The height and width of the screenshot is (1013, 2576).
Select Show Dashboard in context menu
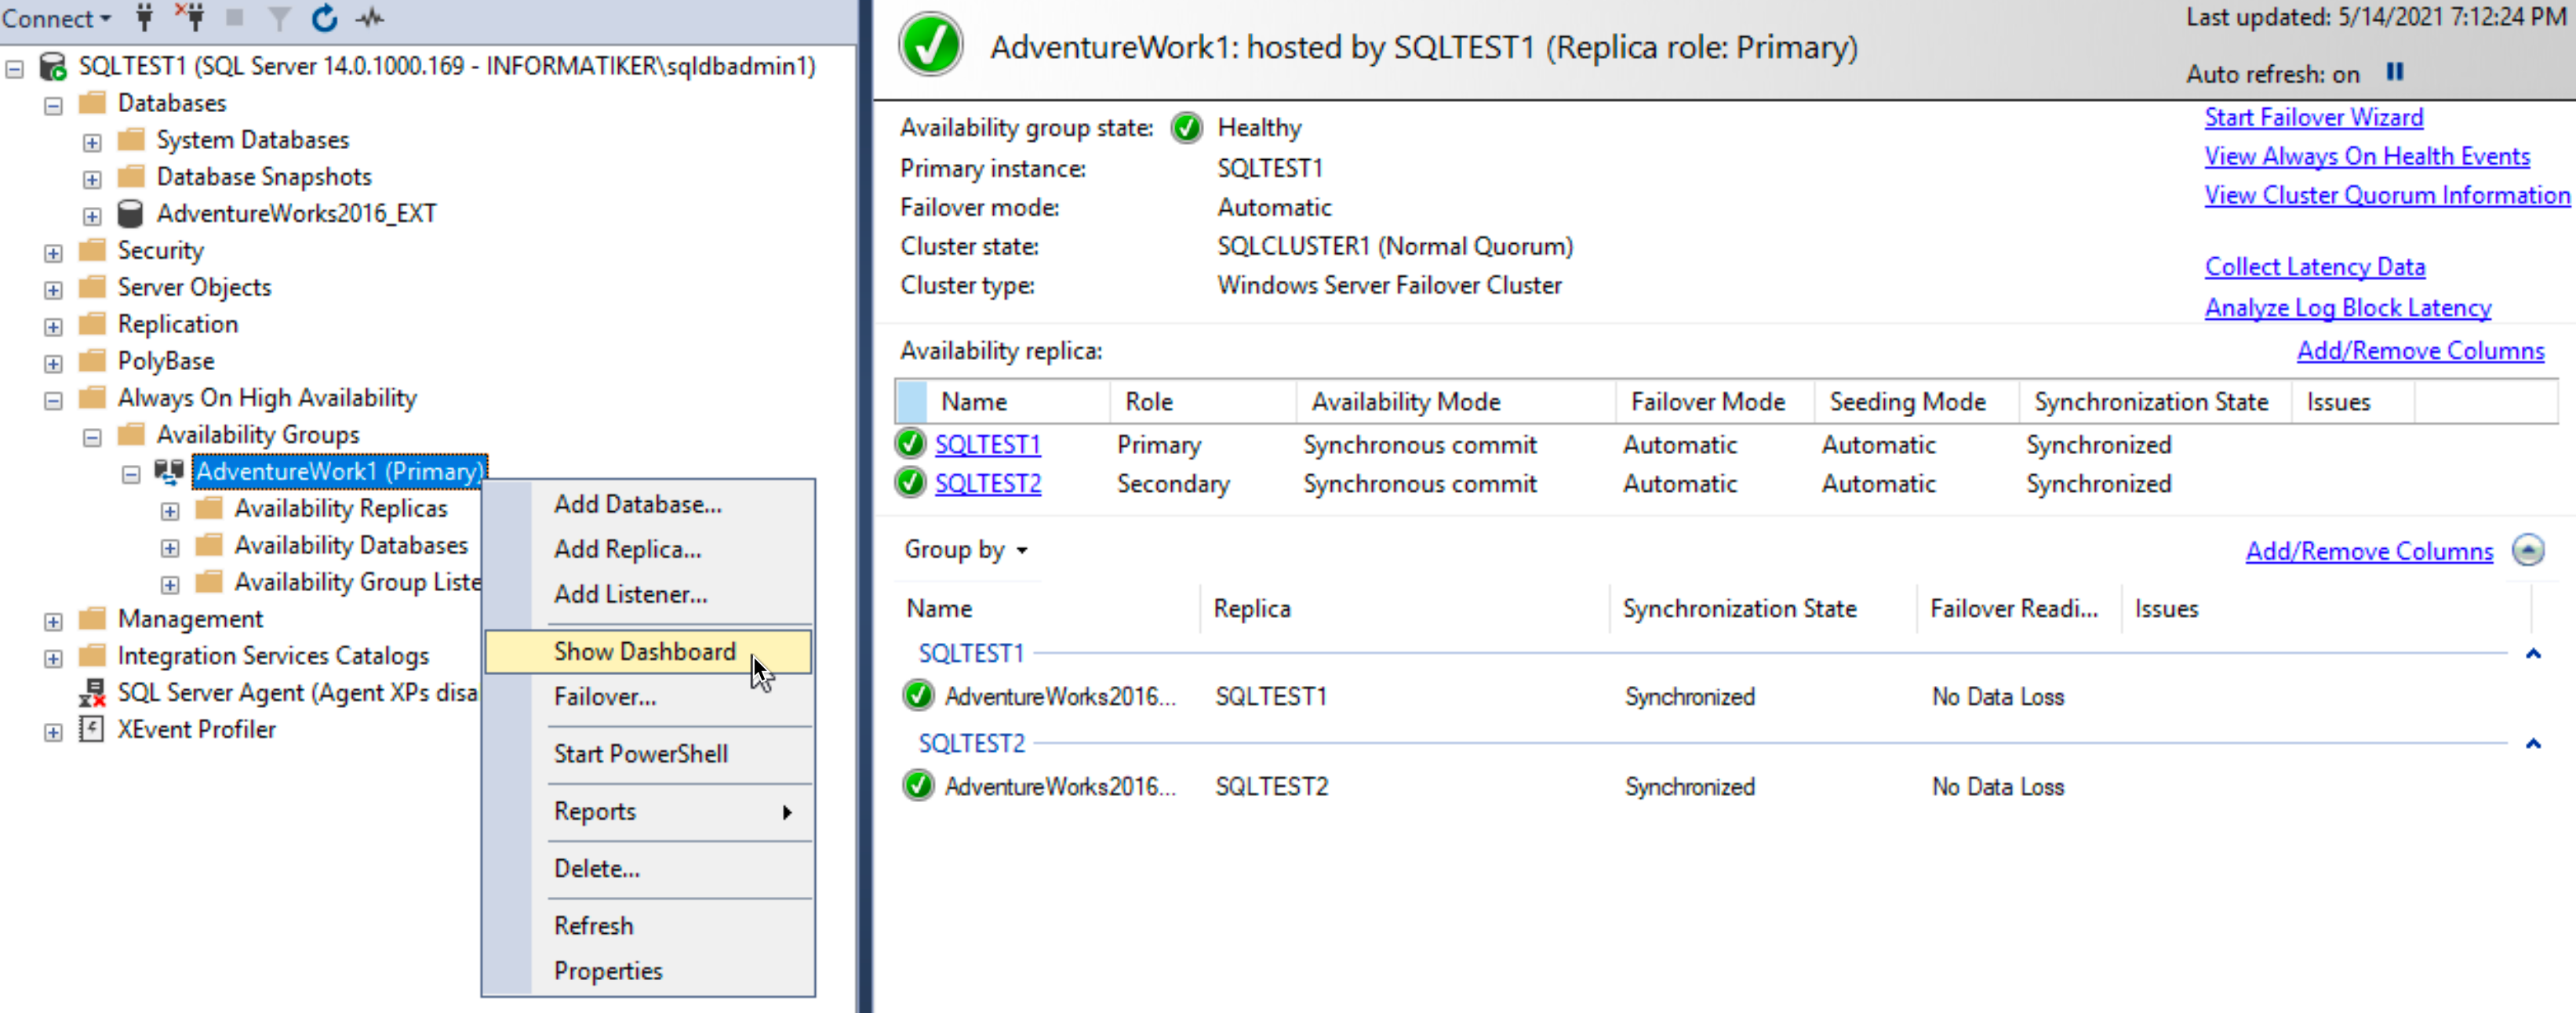[648, 651]
